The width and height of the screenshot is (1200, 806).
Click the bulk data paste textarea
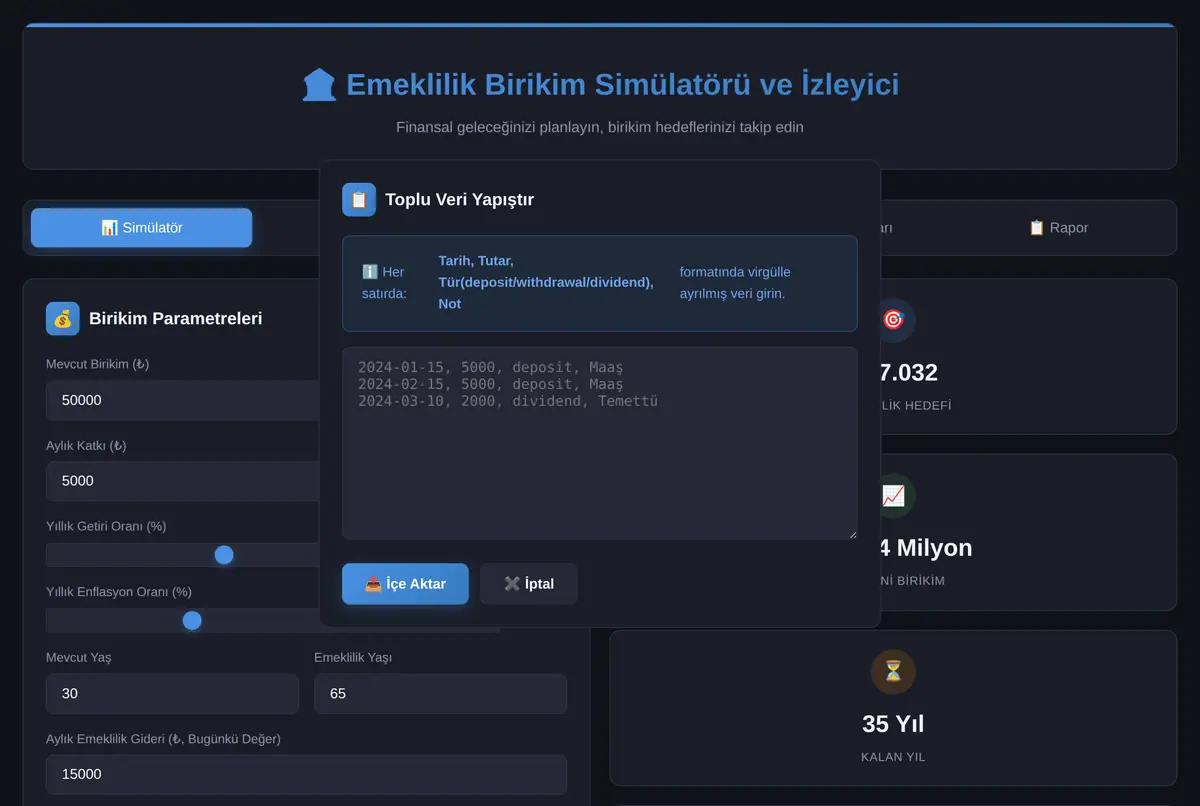pyautogui.click(x=600, y=443)
